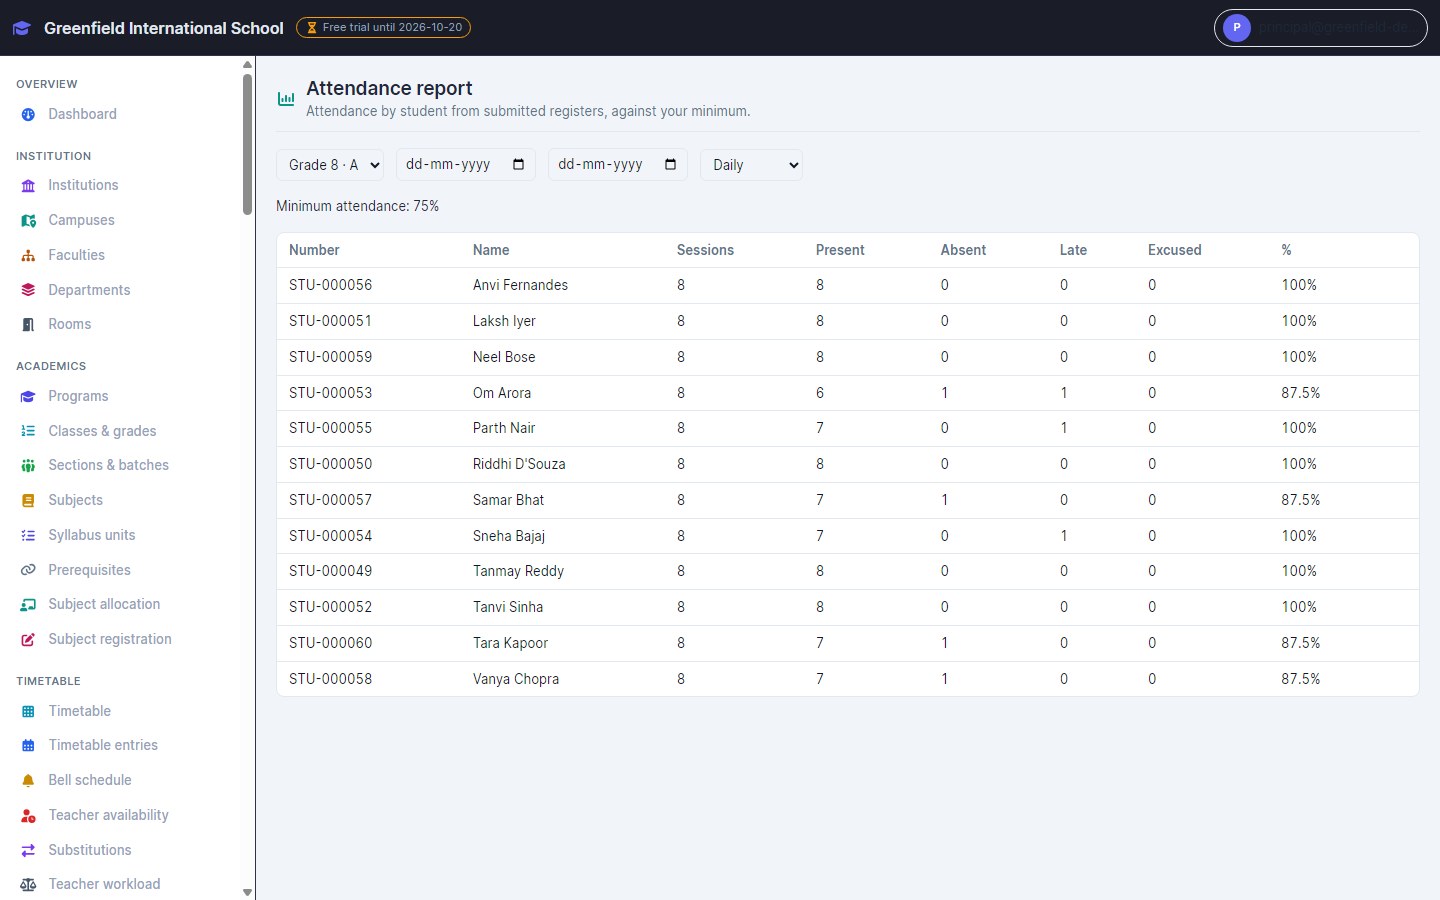Click the Greenfield International School title
The image size is (1440, 900).
164,28
